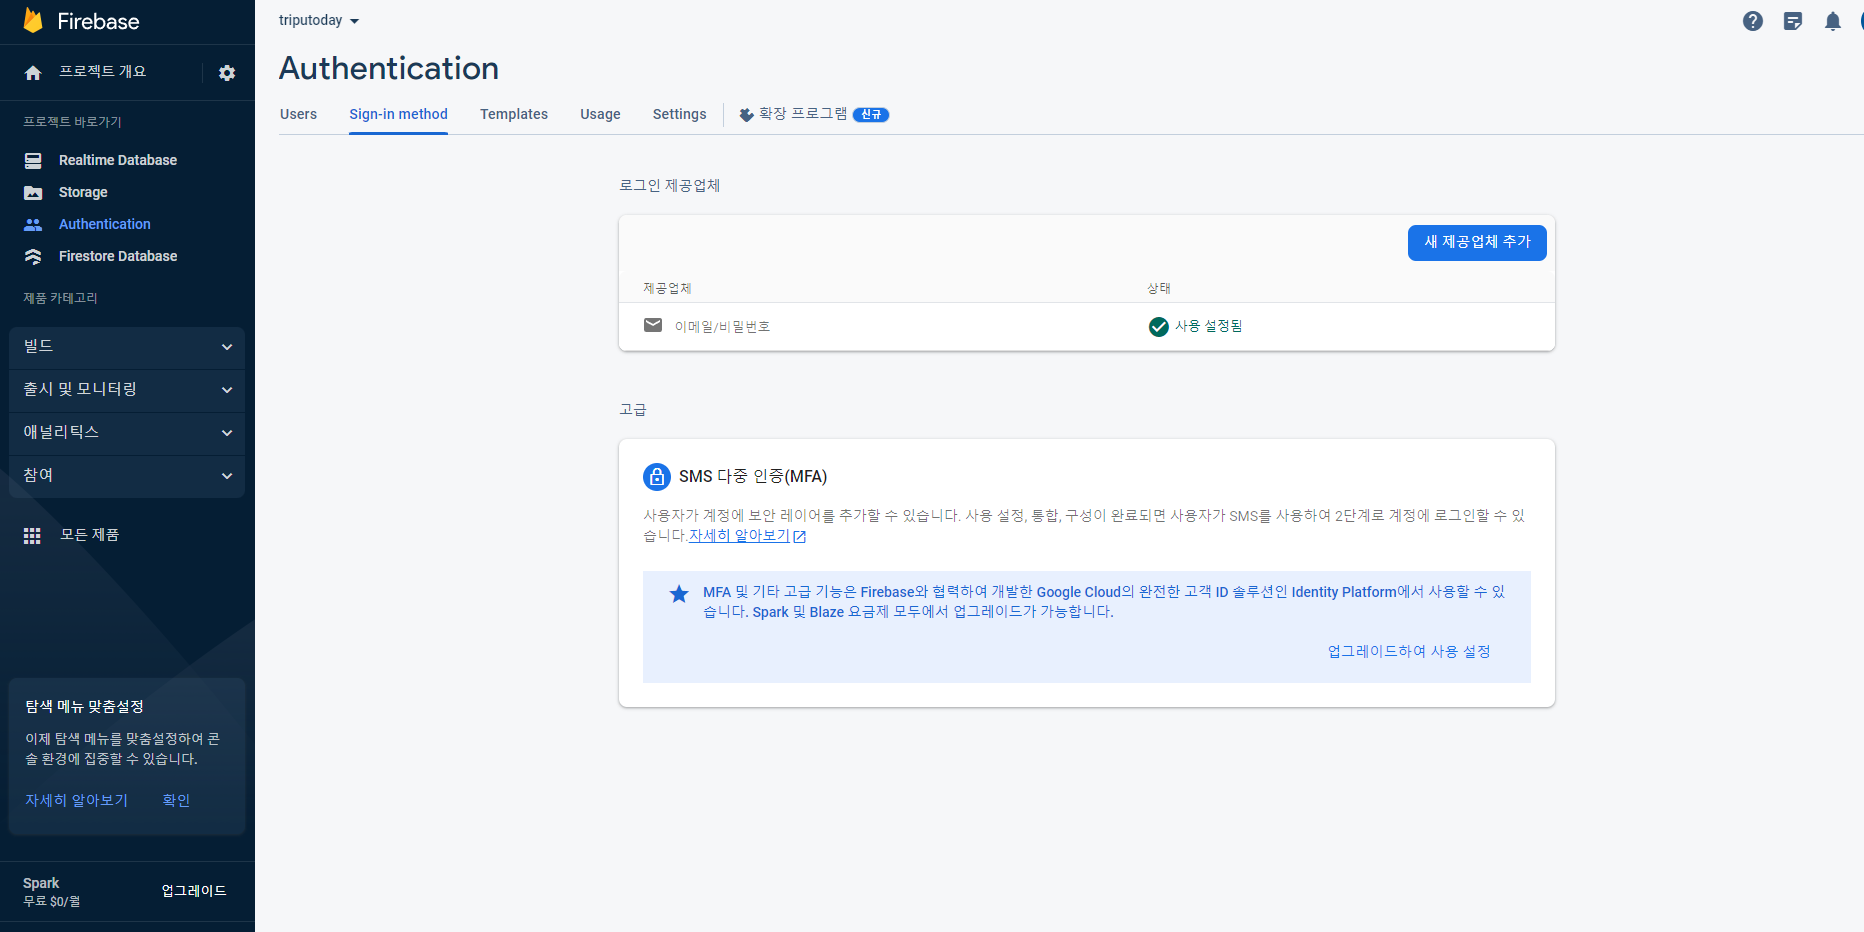Screen dimensions: 1864x932
Task: Click the Storage folder icon
Action: coord(33,192)
